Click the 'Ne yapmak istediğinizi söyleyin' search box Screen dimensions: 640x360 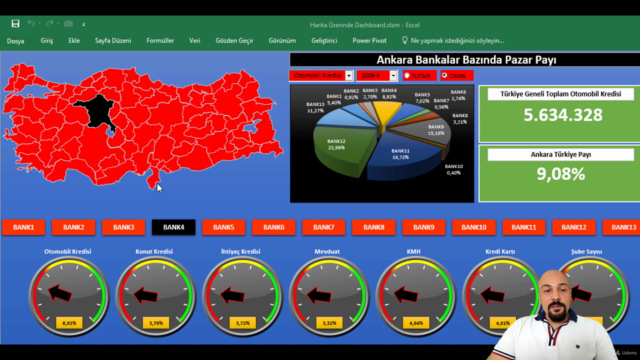coord(457,40)
